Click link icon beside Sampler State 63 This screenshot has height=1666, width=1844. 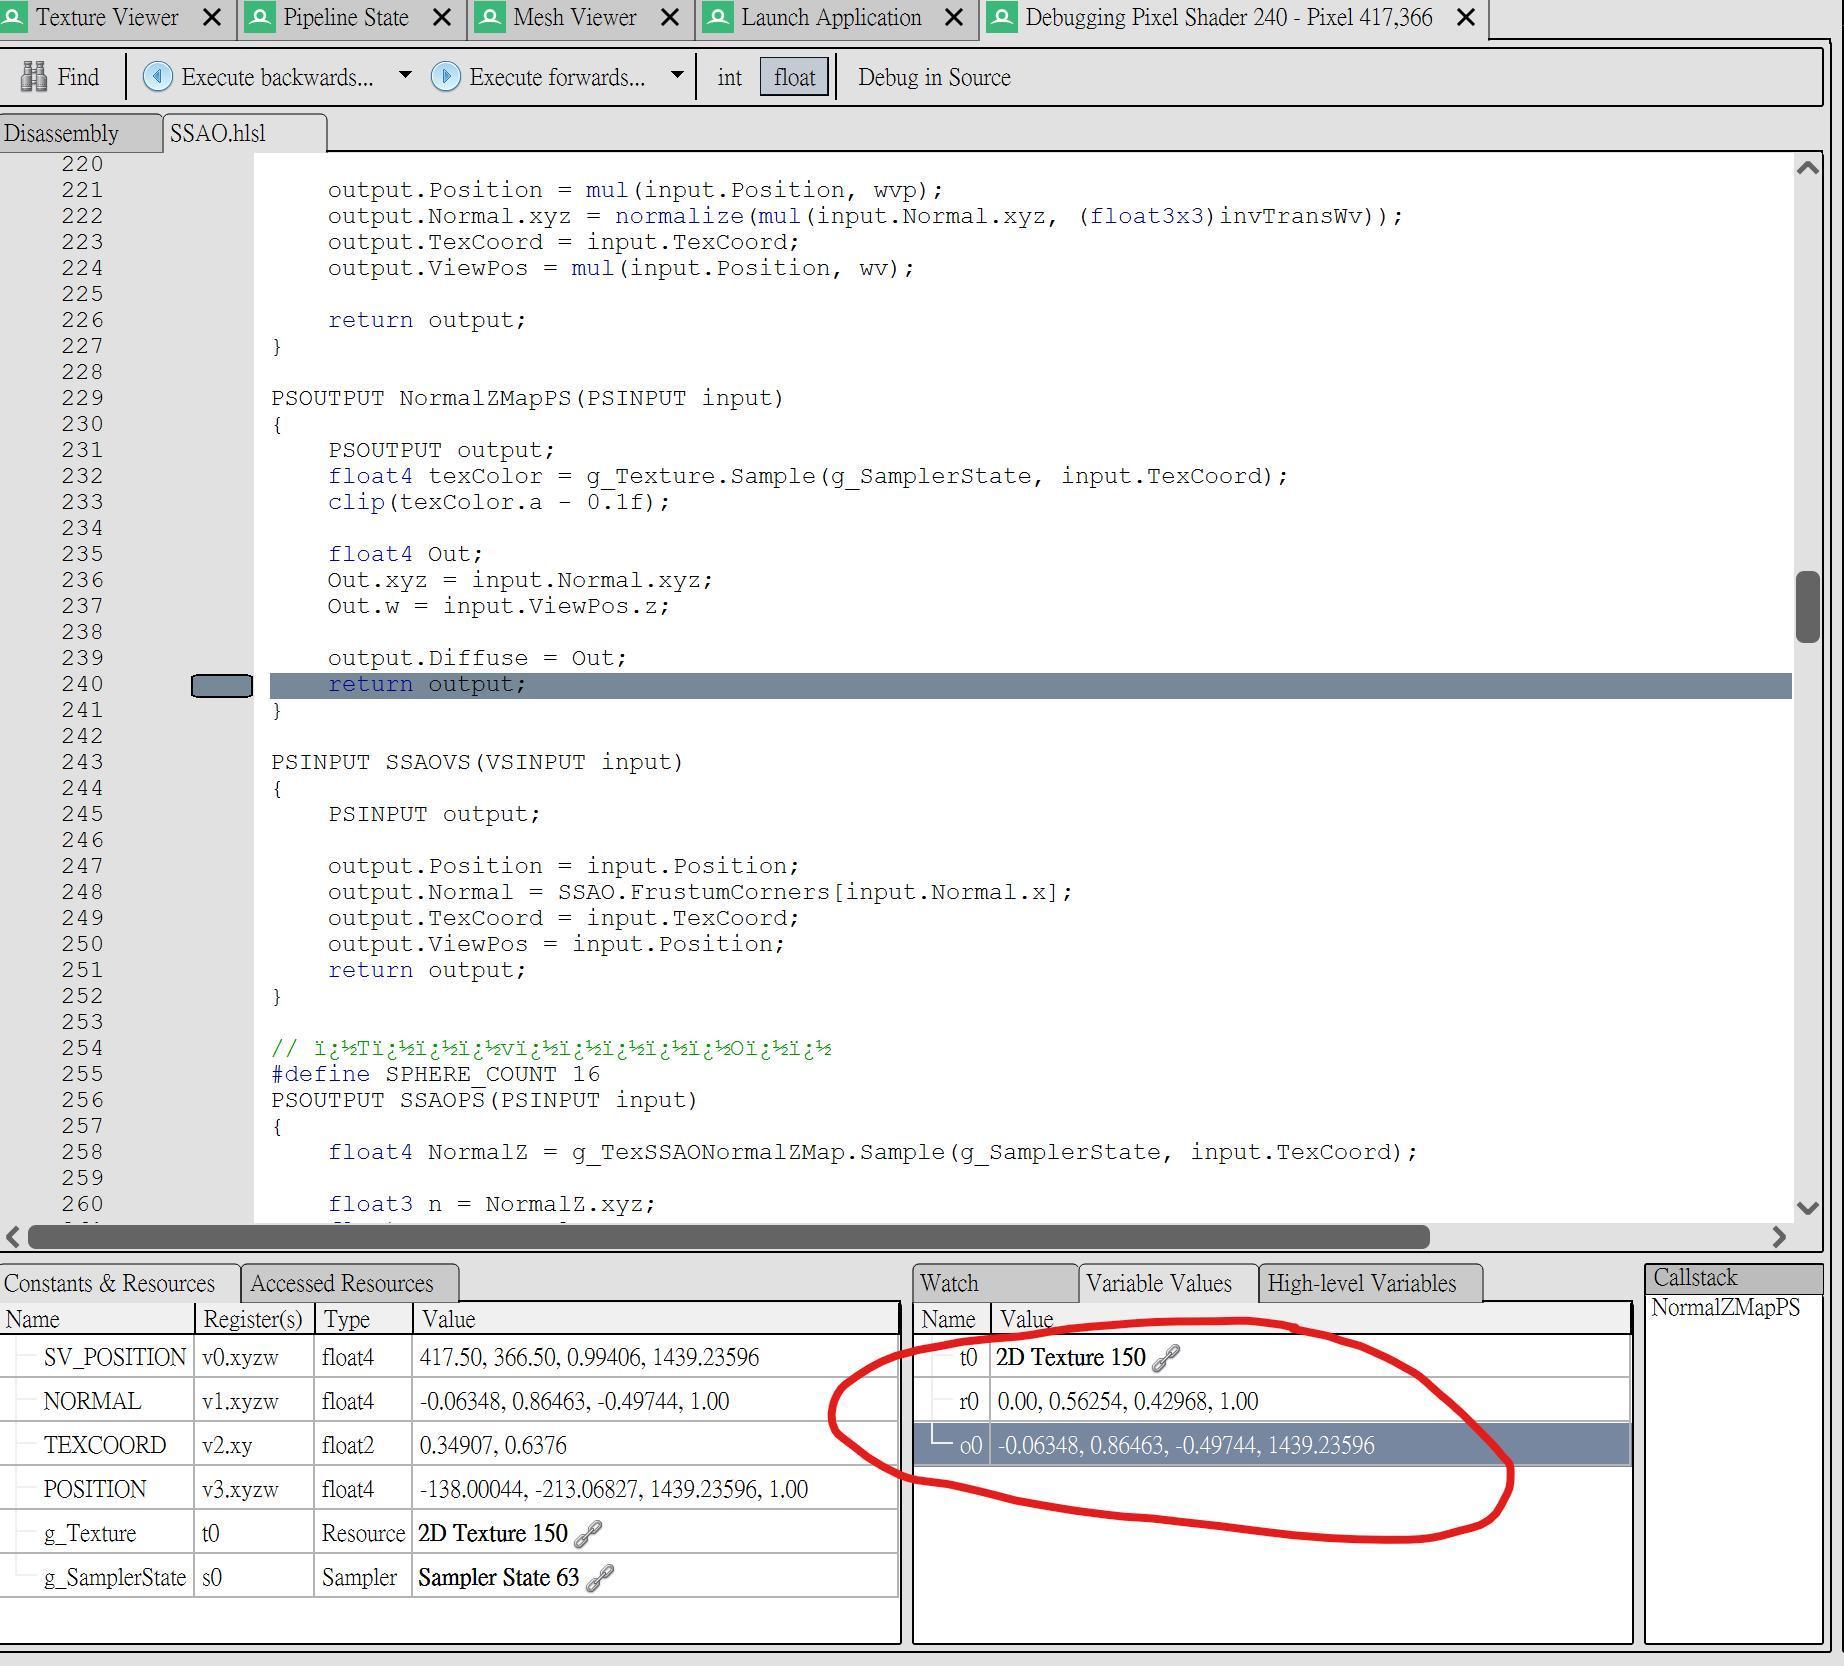[x=599, y=1577]
